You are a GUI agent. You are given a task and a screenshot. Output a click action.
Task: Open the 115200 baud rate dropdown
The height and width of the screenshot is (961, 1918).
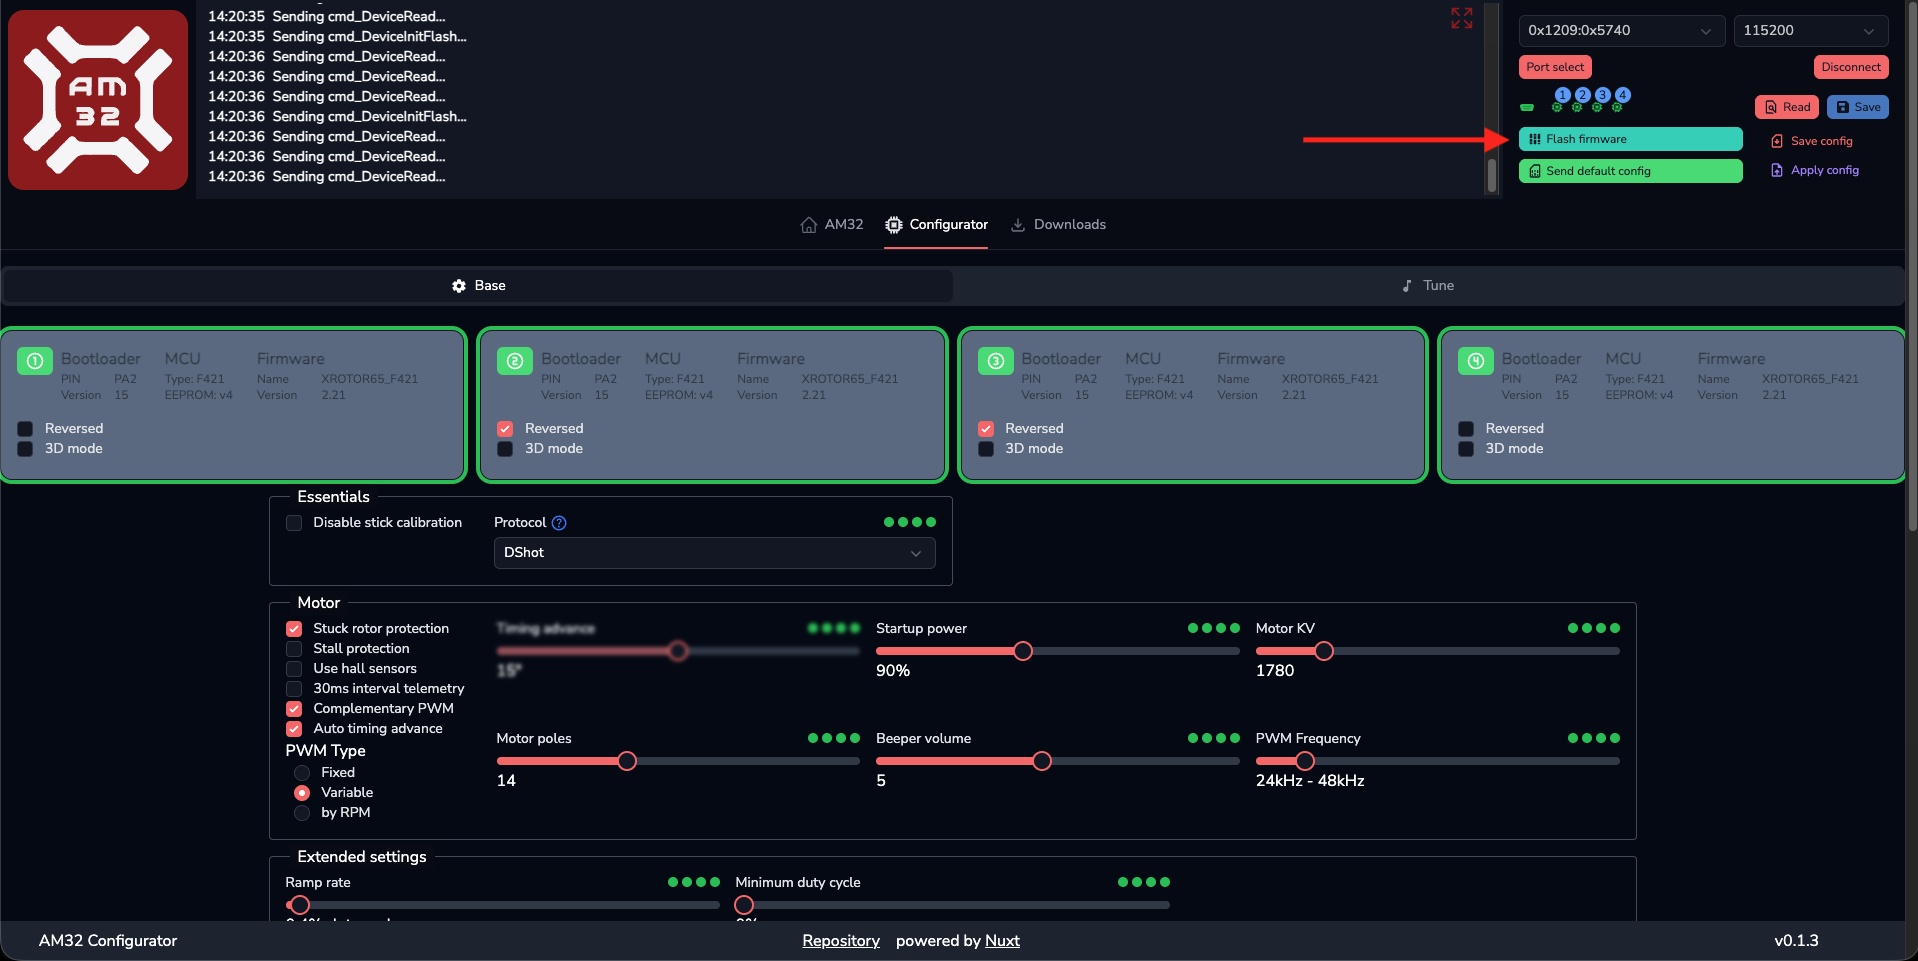pyautogui.click(x=1810, y=30)
